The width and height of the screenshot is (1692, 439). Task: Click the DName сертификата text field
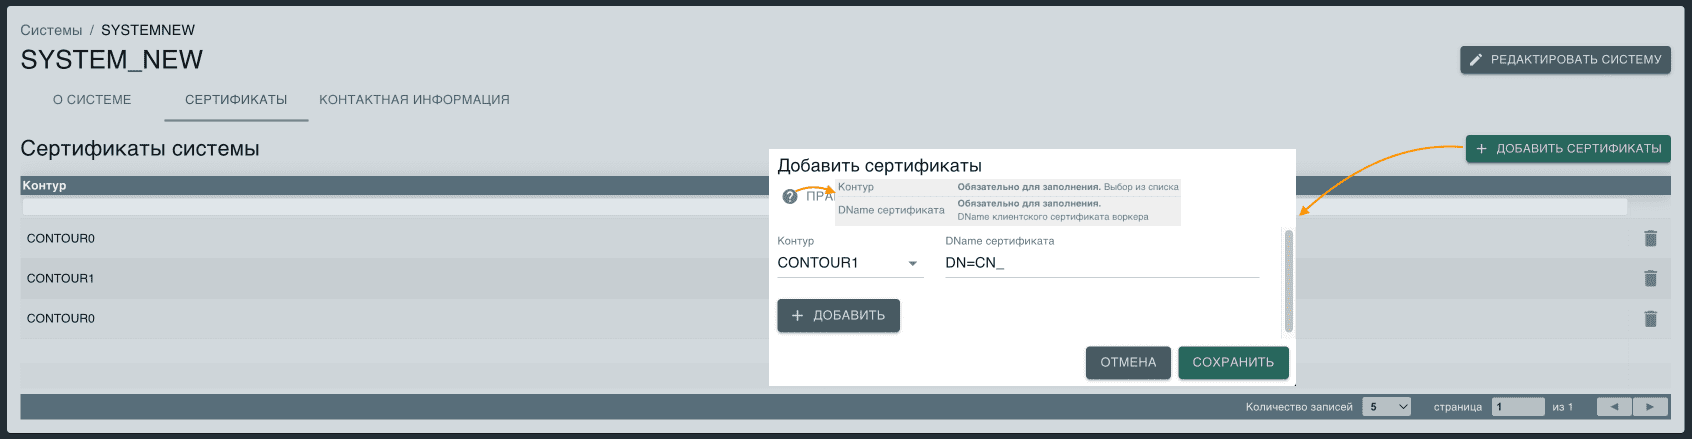tap(1100, 263)
